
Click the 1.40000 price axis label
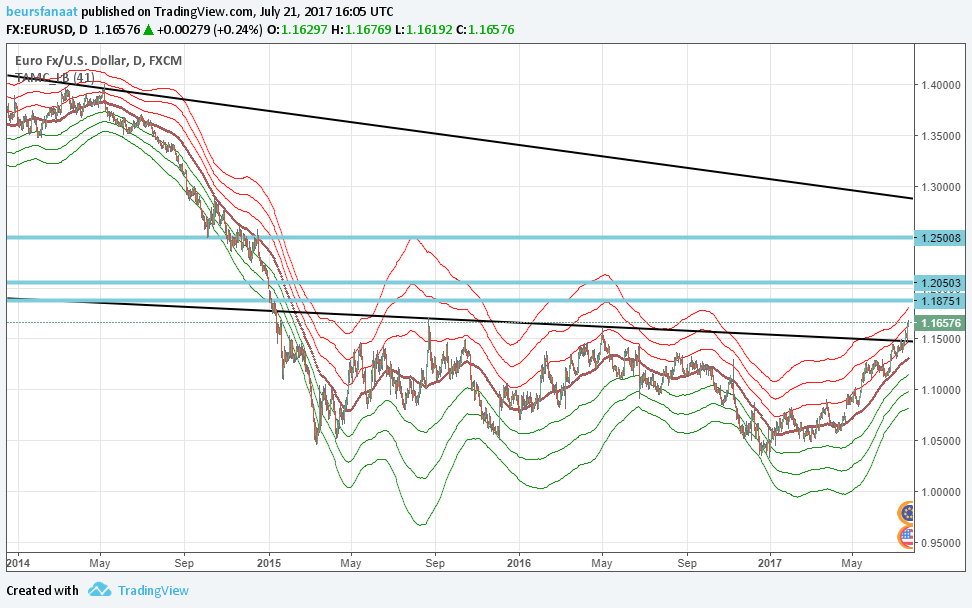pyautogui.click(x=940, y=85)
